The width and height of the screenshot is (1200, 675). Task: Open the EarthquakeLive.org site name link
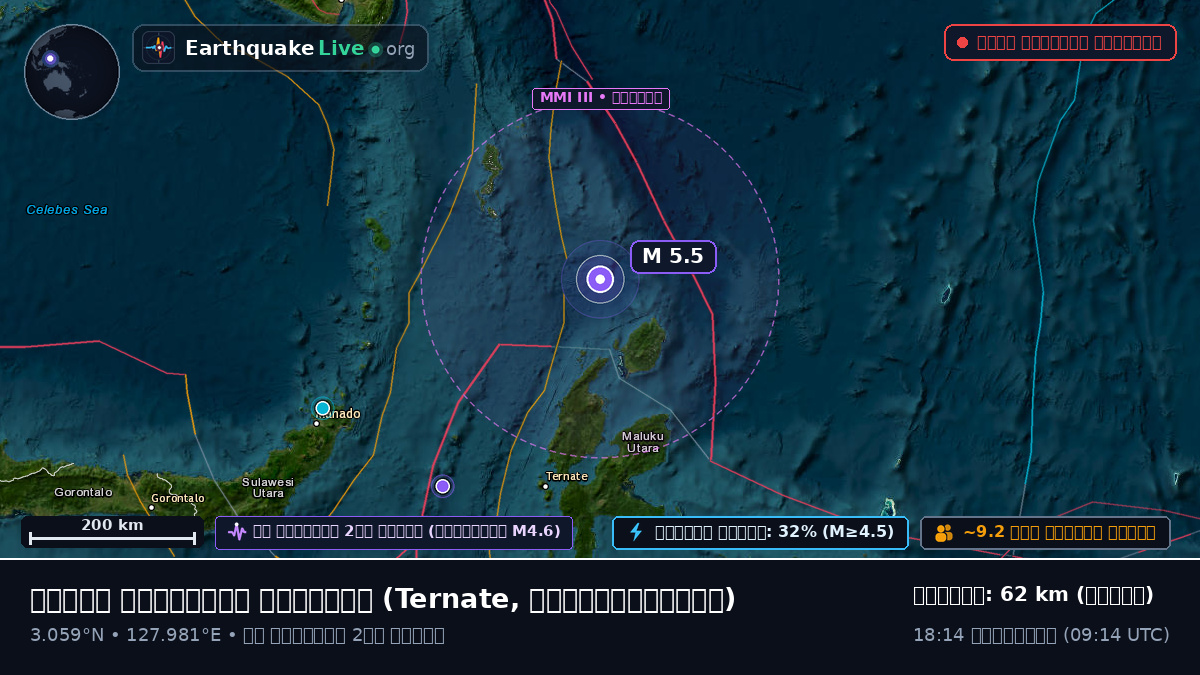click(299, 48)
